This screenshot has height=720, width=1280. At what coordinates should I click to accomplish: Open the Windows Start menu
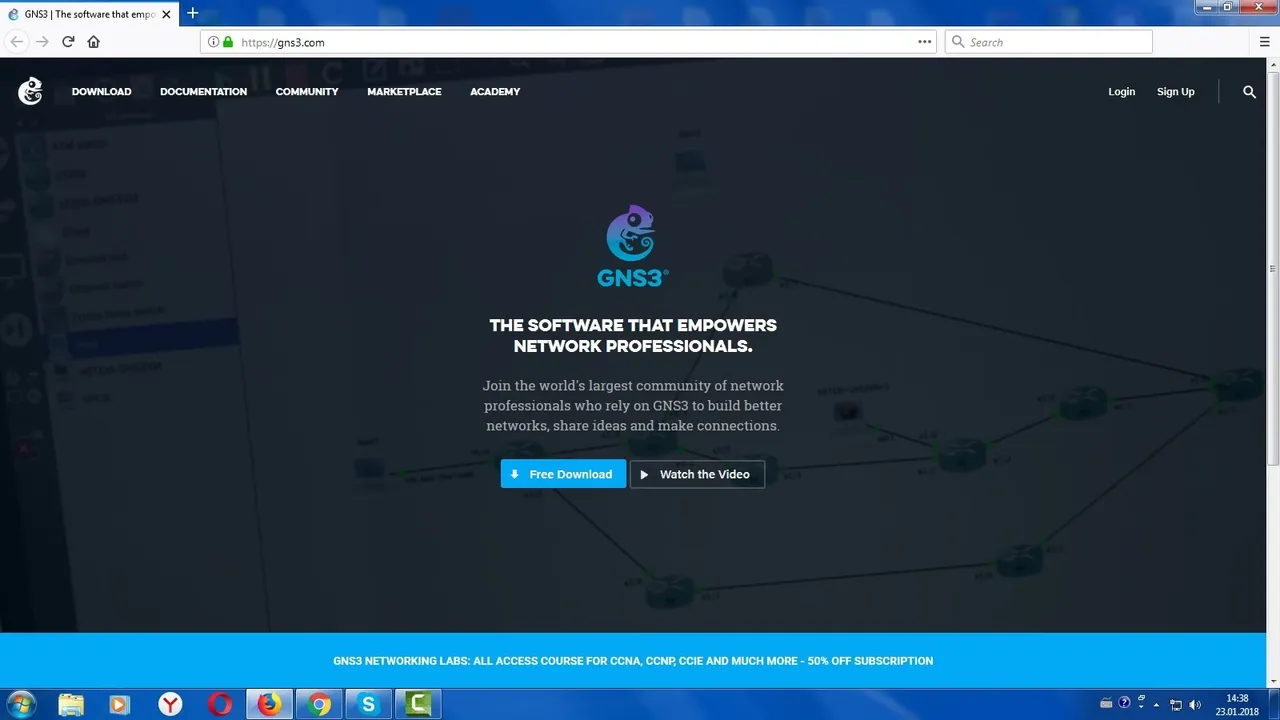[x=20, y=704]
